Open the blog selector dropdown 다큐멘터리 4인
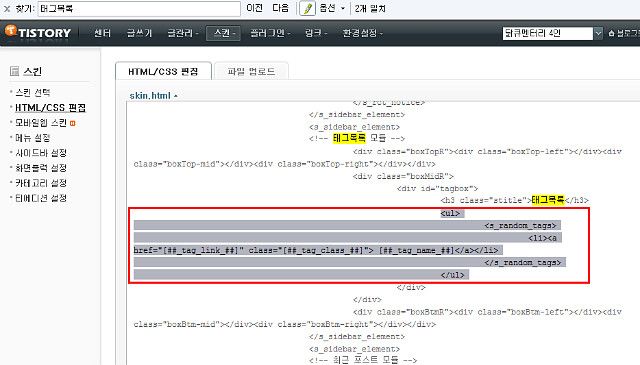This screenshot has height=365, width=640. [x=552, y=33]
